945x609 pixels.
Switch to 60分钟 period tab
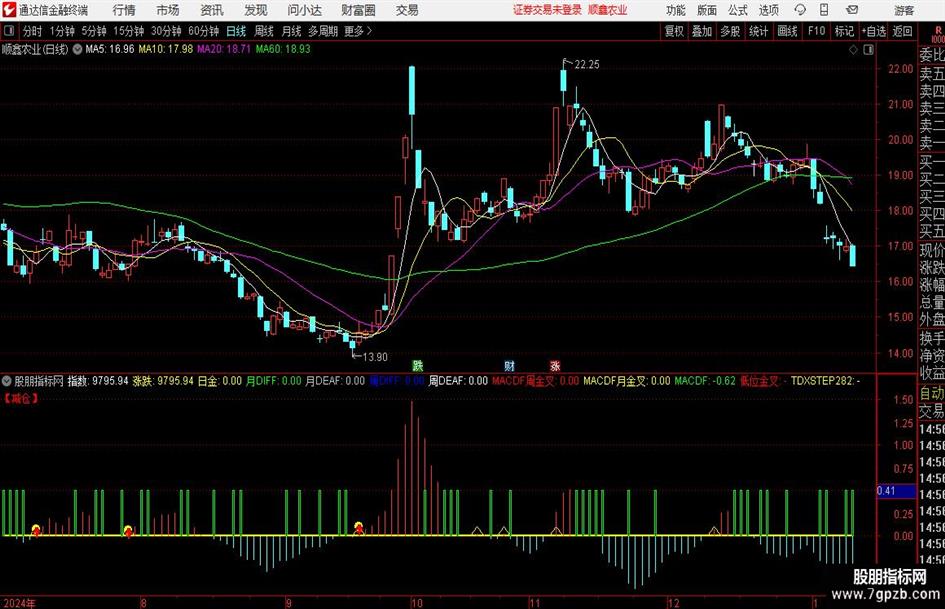point(204,31)
